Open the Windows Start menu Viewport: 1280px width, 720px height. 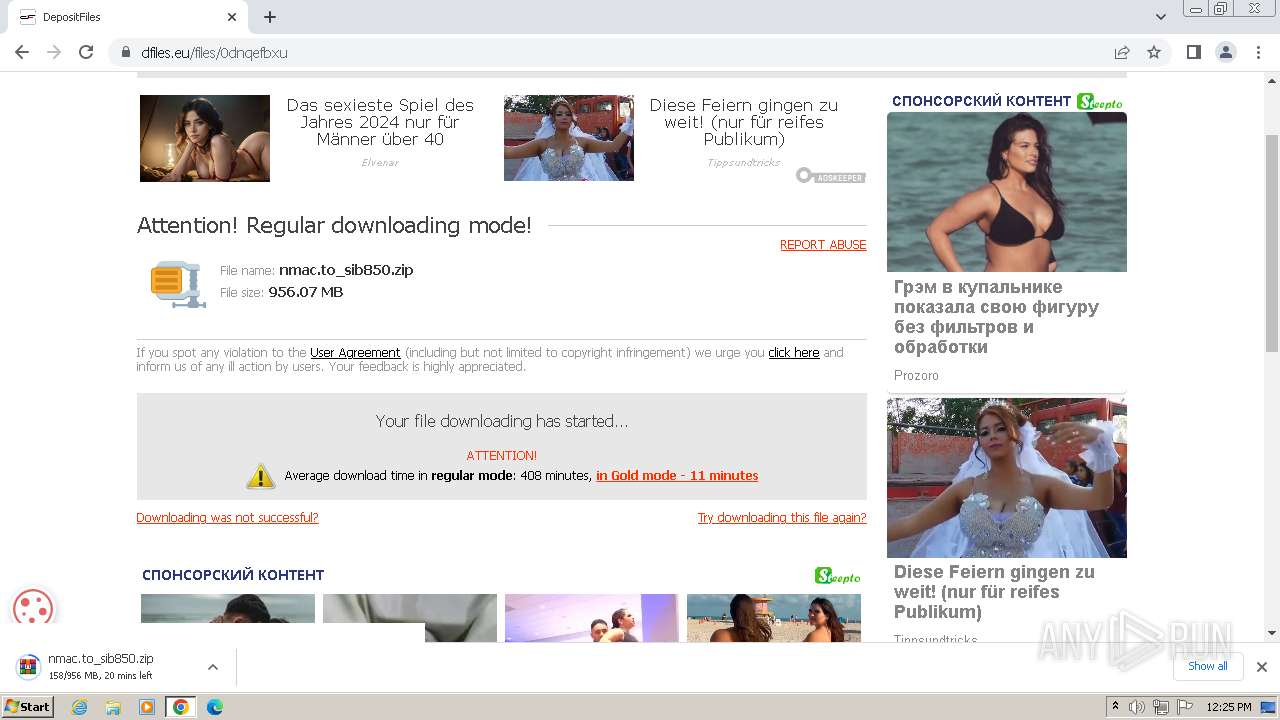pos(27,707)
